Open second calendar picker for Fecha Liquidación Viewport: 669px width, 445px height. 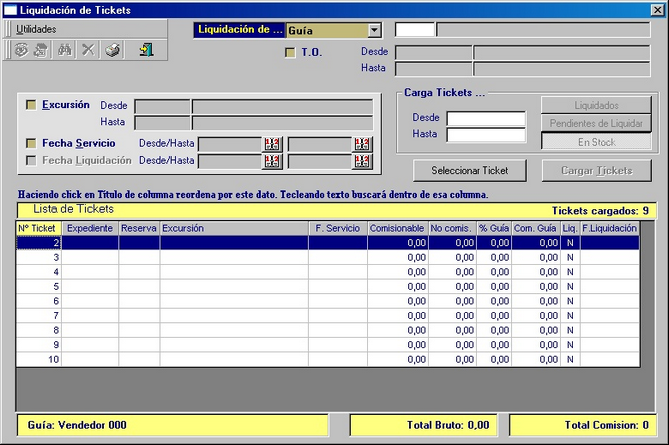[362, 161]
